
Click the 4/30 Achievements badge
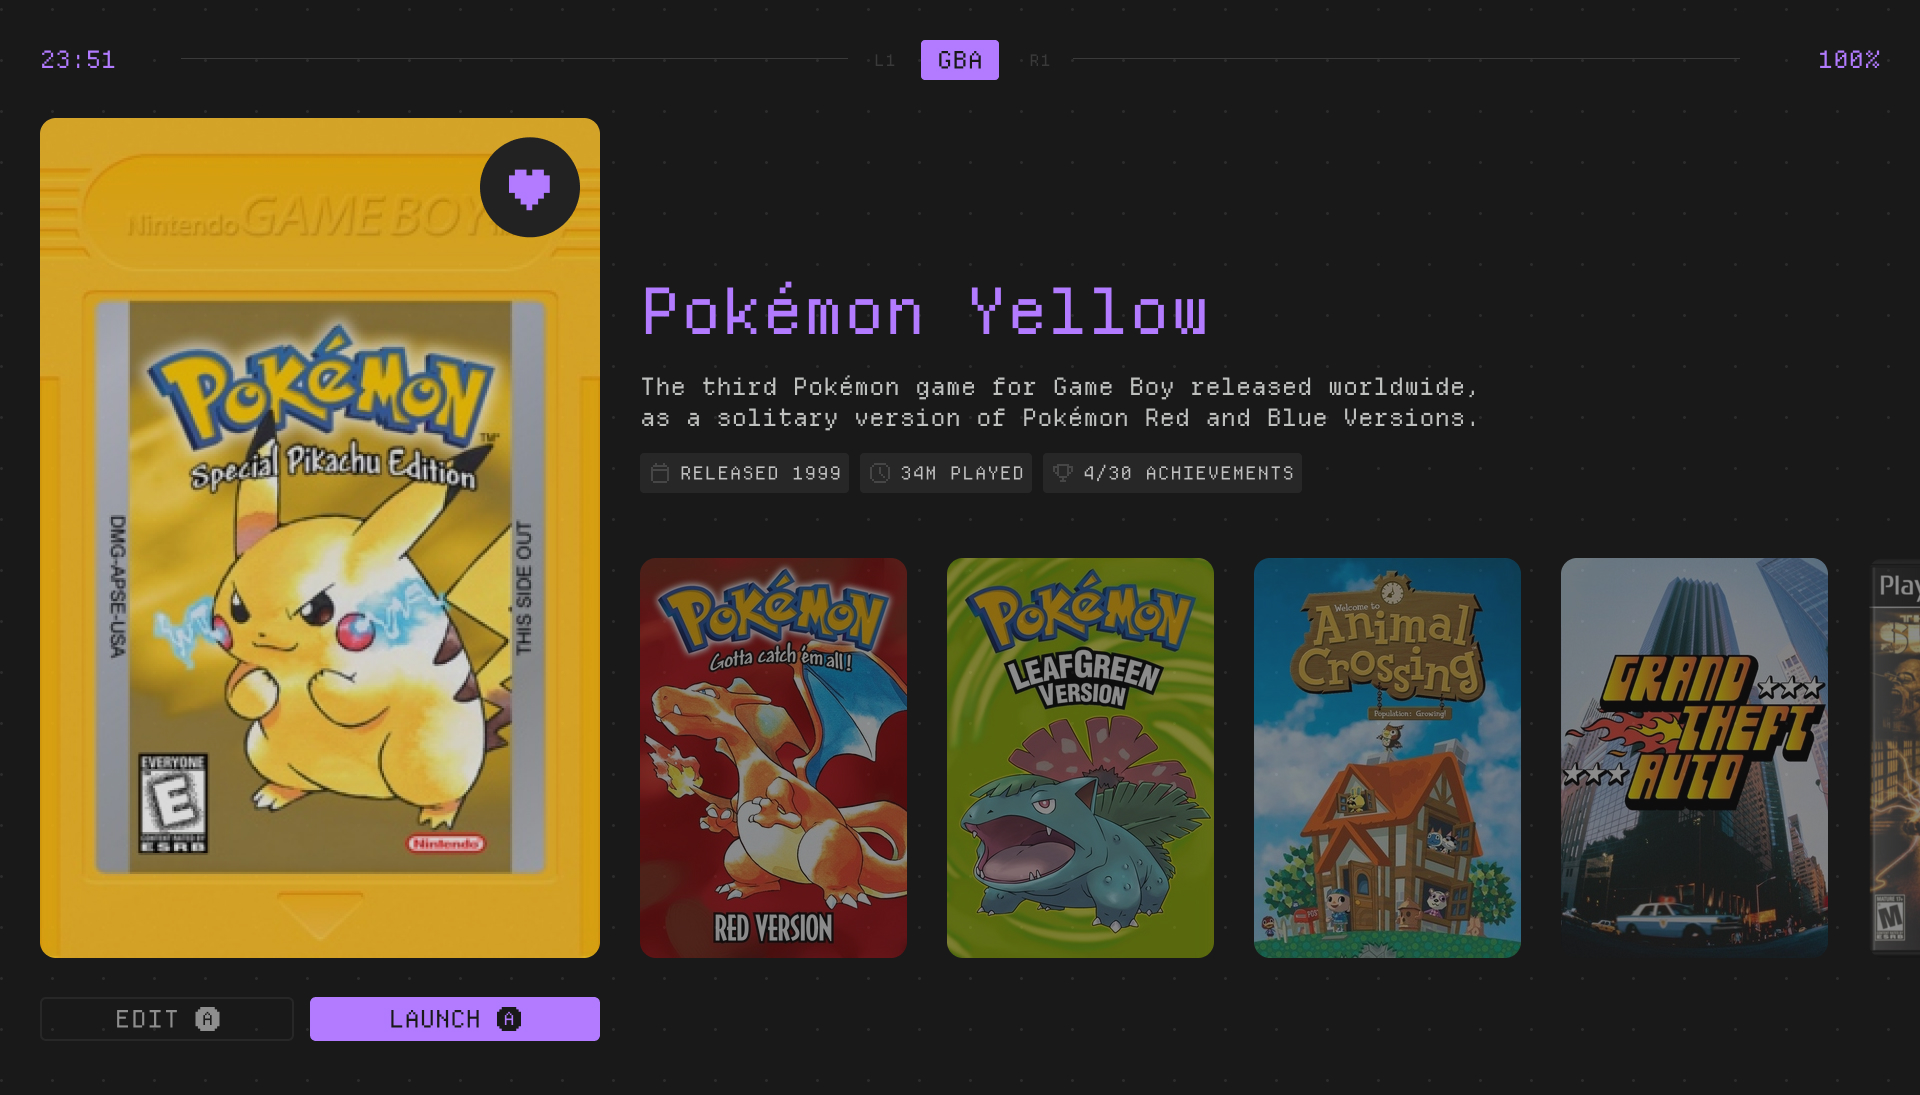click(1172, 473)
